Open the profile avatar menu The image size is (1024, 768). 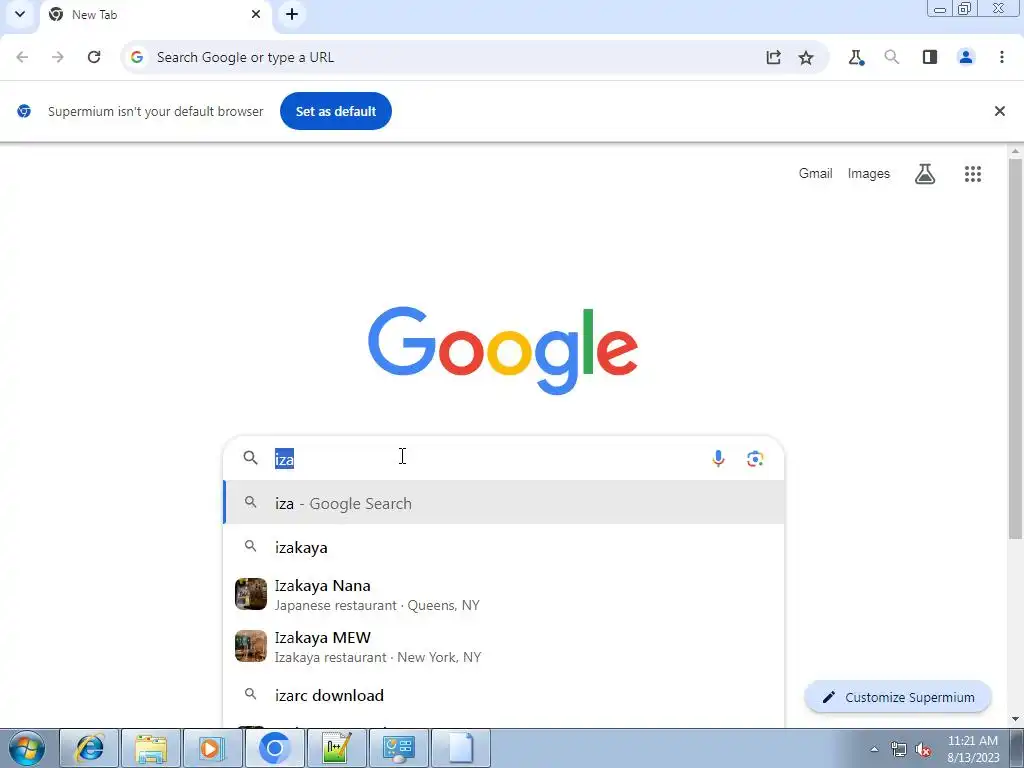tap(966, 57)
